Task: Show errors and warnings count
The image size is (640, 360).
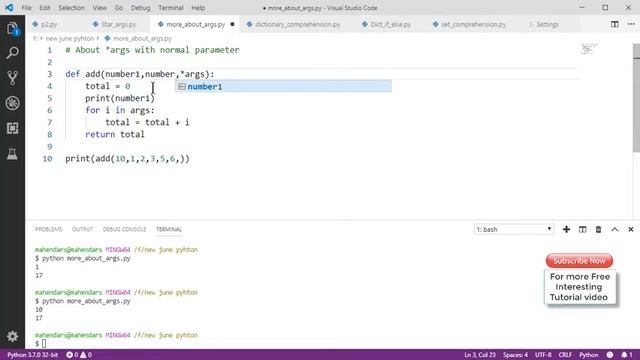Action: click(79, 355)
